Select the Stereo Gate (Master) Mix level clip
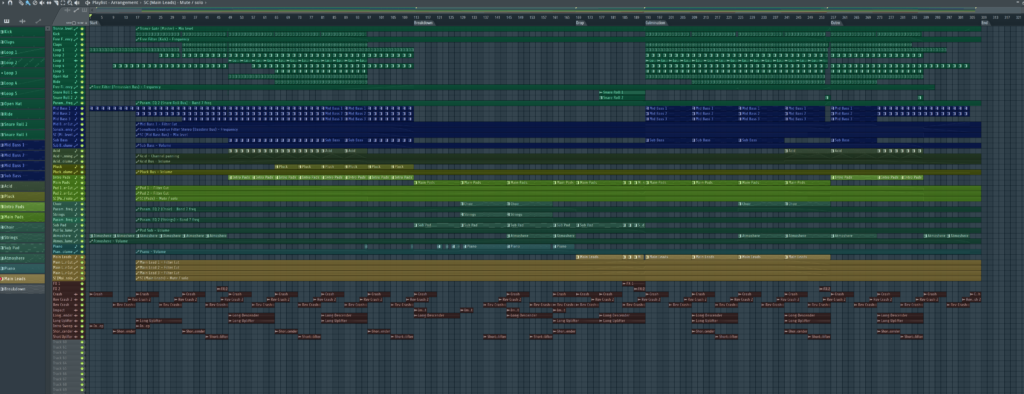Viewport: 1024px width, 394px height. (558, 29)
